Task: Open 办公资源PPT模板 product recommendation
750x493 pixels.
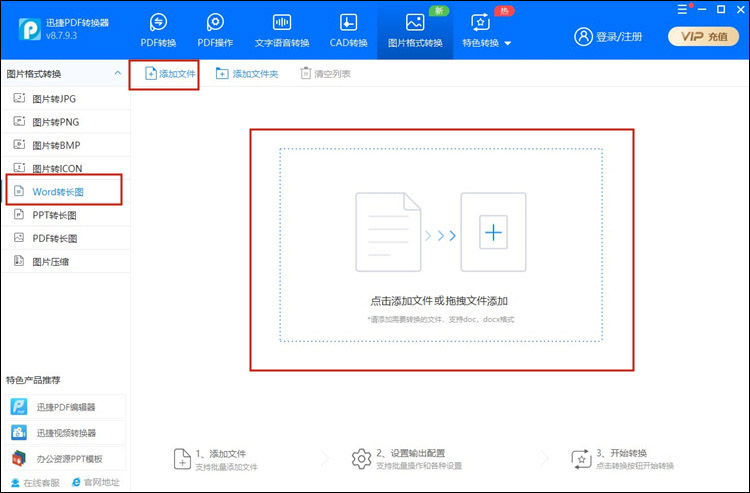Action: pos(66,459)
